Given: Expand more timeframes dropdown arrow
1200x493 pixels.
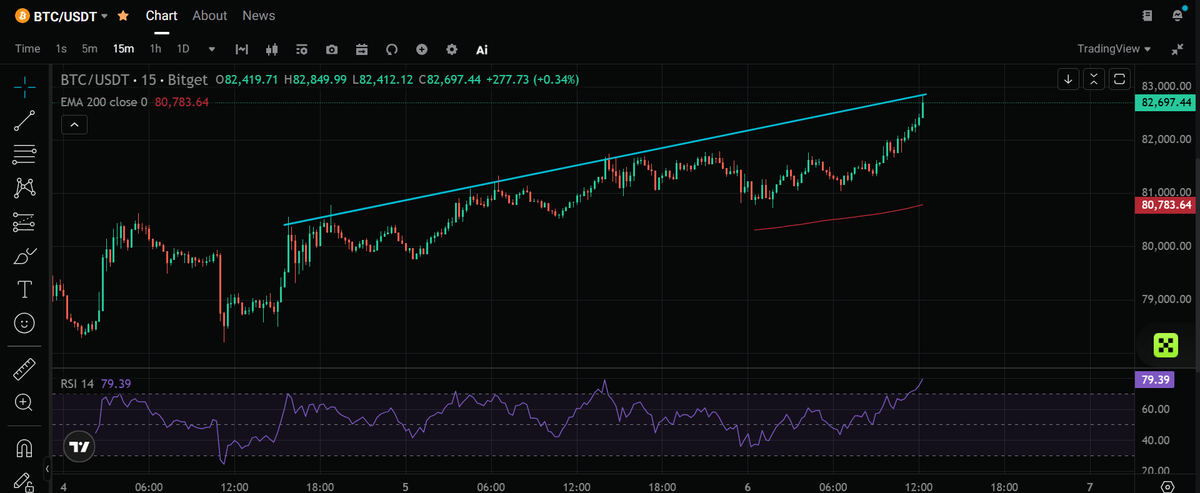Looking at the screenshot, I should point(212,49).
